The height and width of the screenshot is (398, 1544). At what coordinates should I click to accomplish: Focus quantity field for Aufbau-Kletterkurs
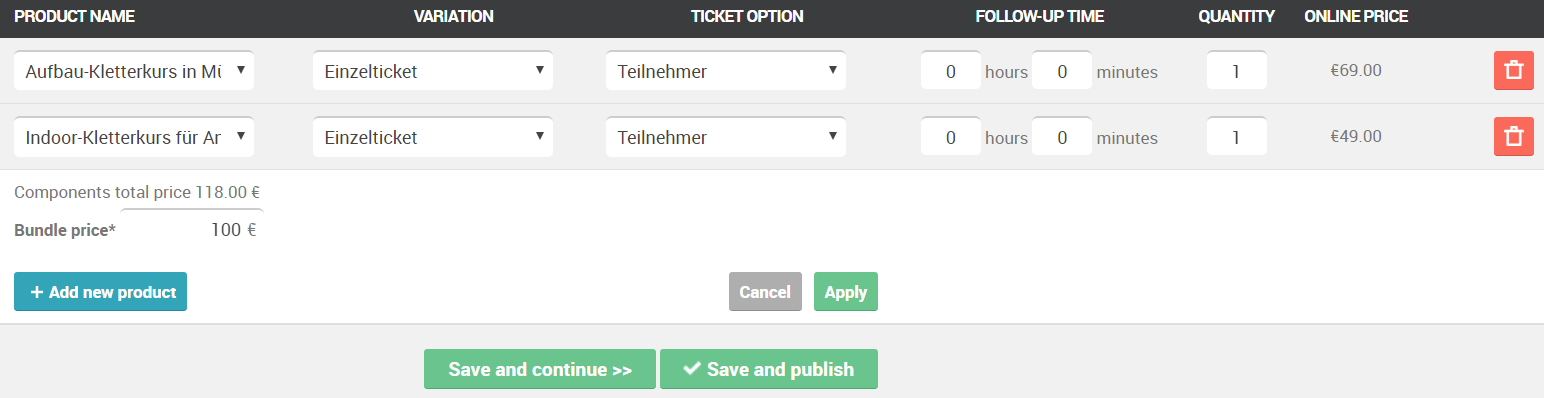click(x=1237, y=71)
